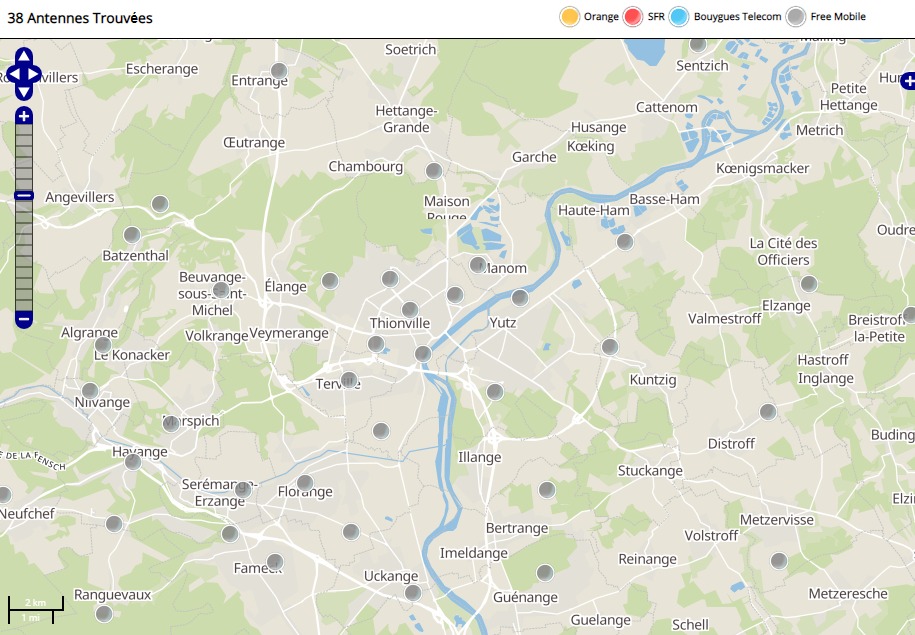Zoom in using the plus button
Image resolution: width=915 pixels, height=635 pixels.
point(24,116)
